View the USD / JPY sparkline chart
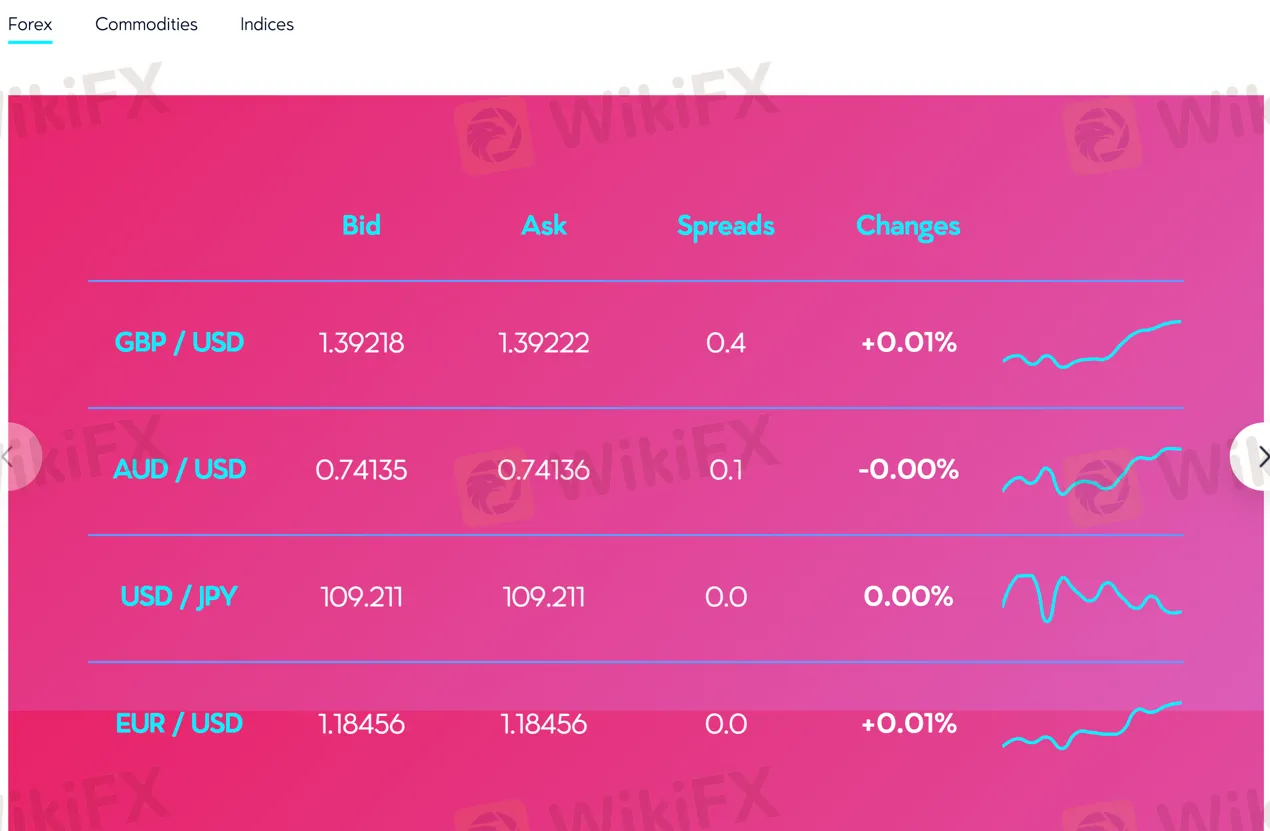 tap(1092, 597)
